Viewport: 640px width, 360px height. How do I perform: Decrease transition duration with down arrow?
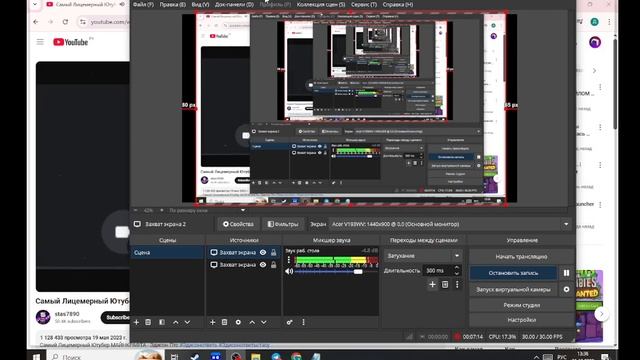tap(457, 273)
